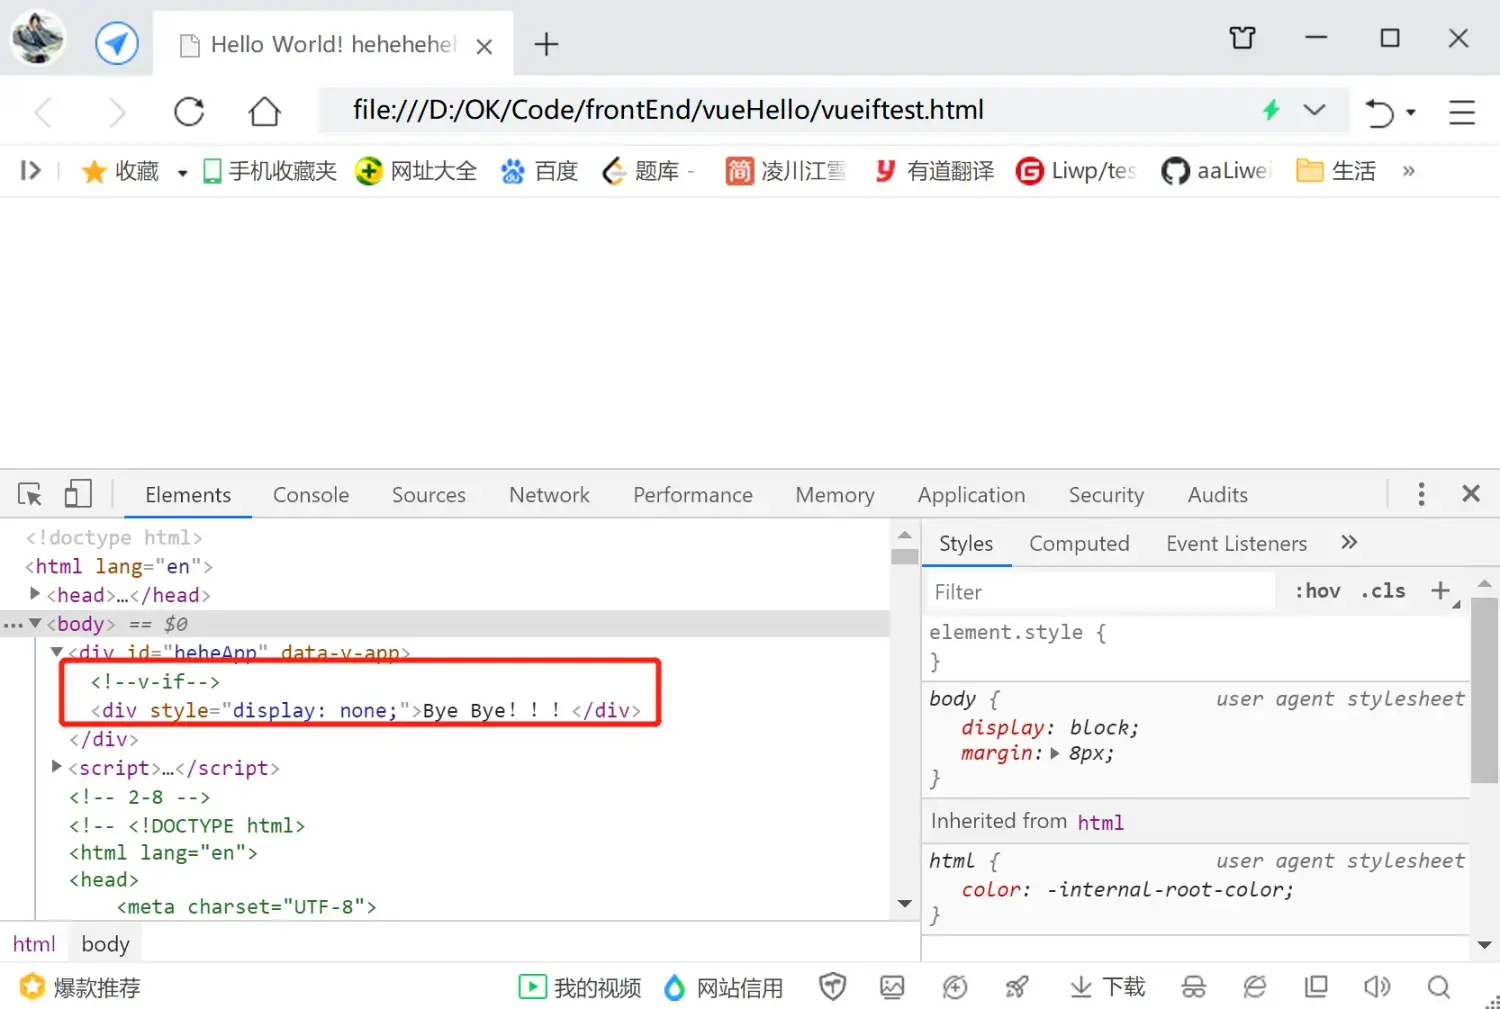
Task: Add a new style rule with plus
Action: click(x=1440, y=591)
